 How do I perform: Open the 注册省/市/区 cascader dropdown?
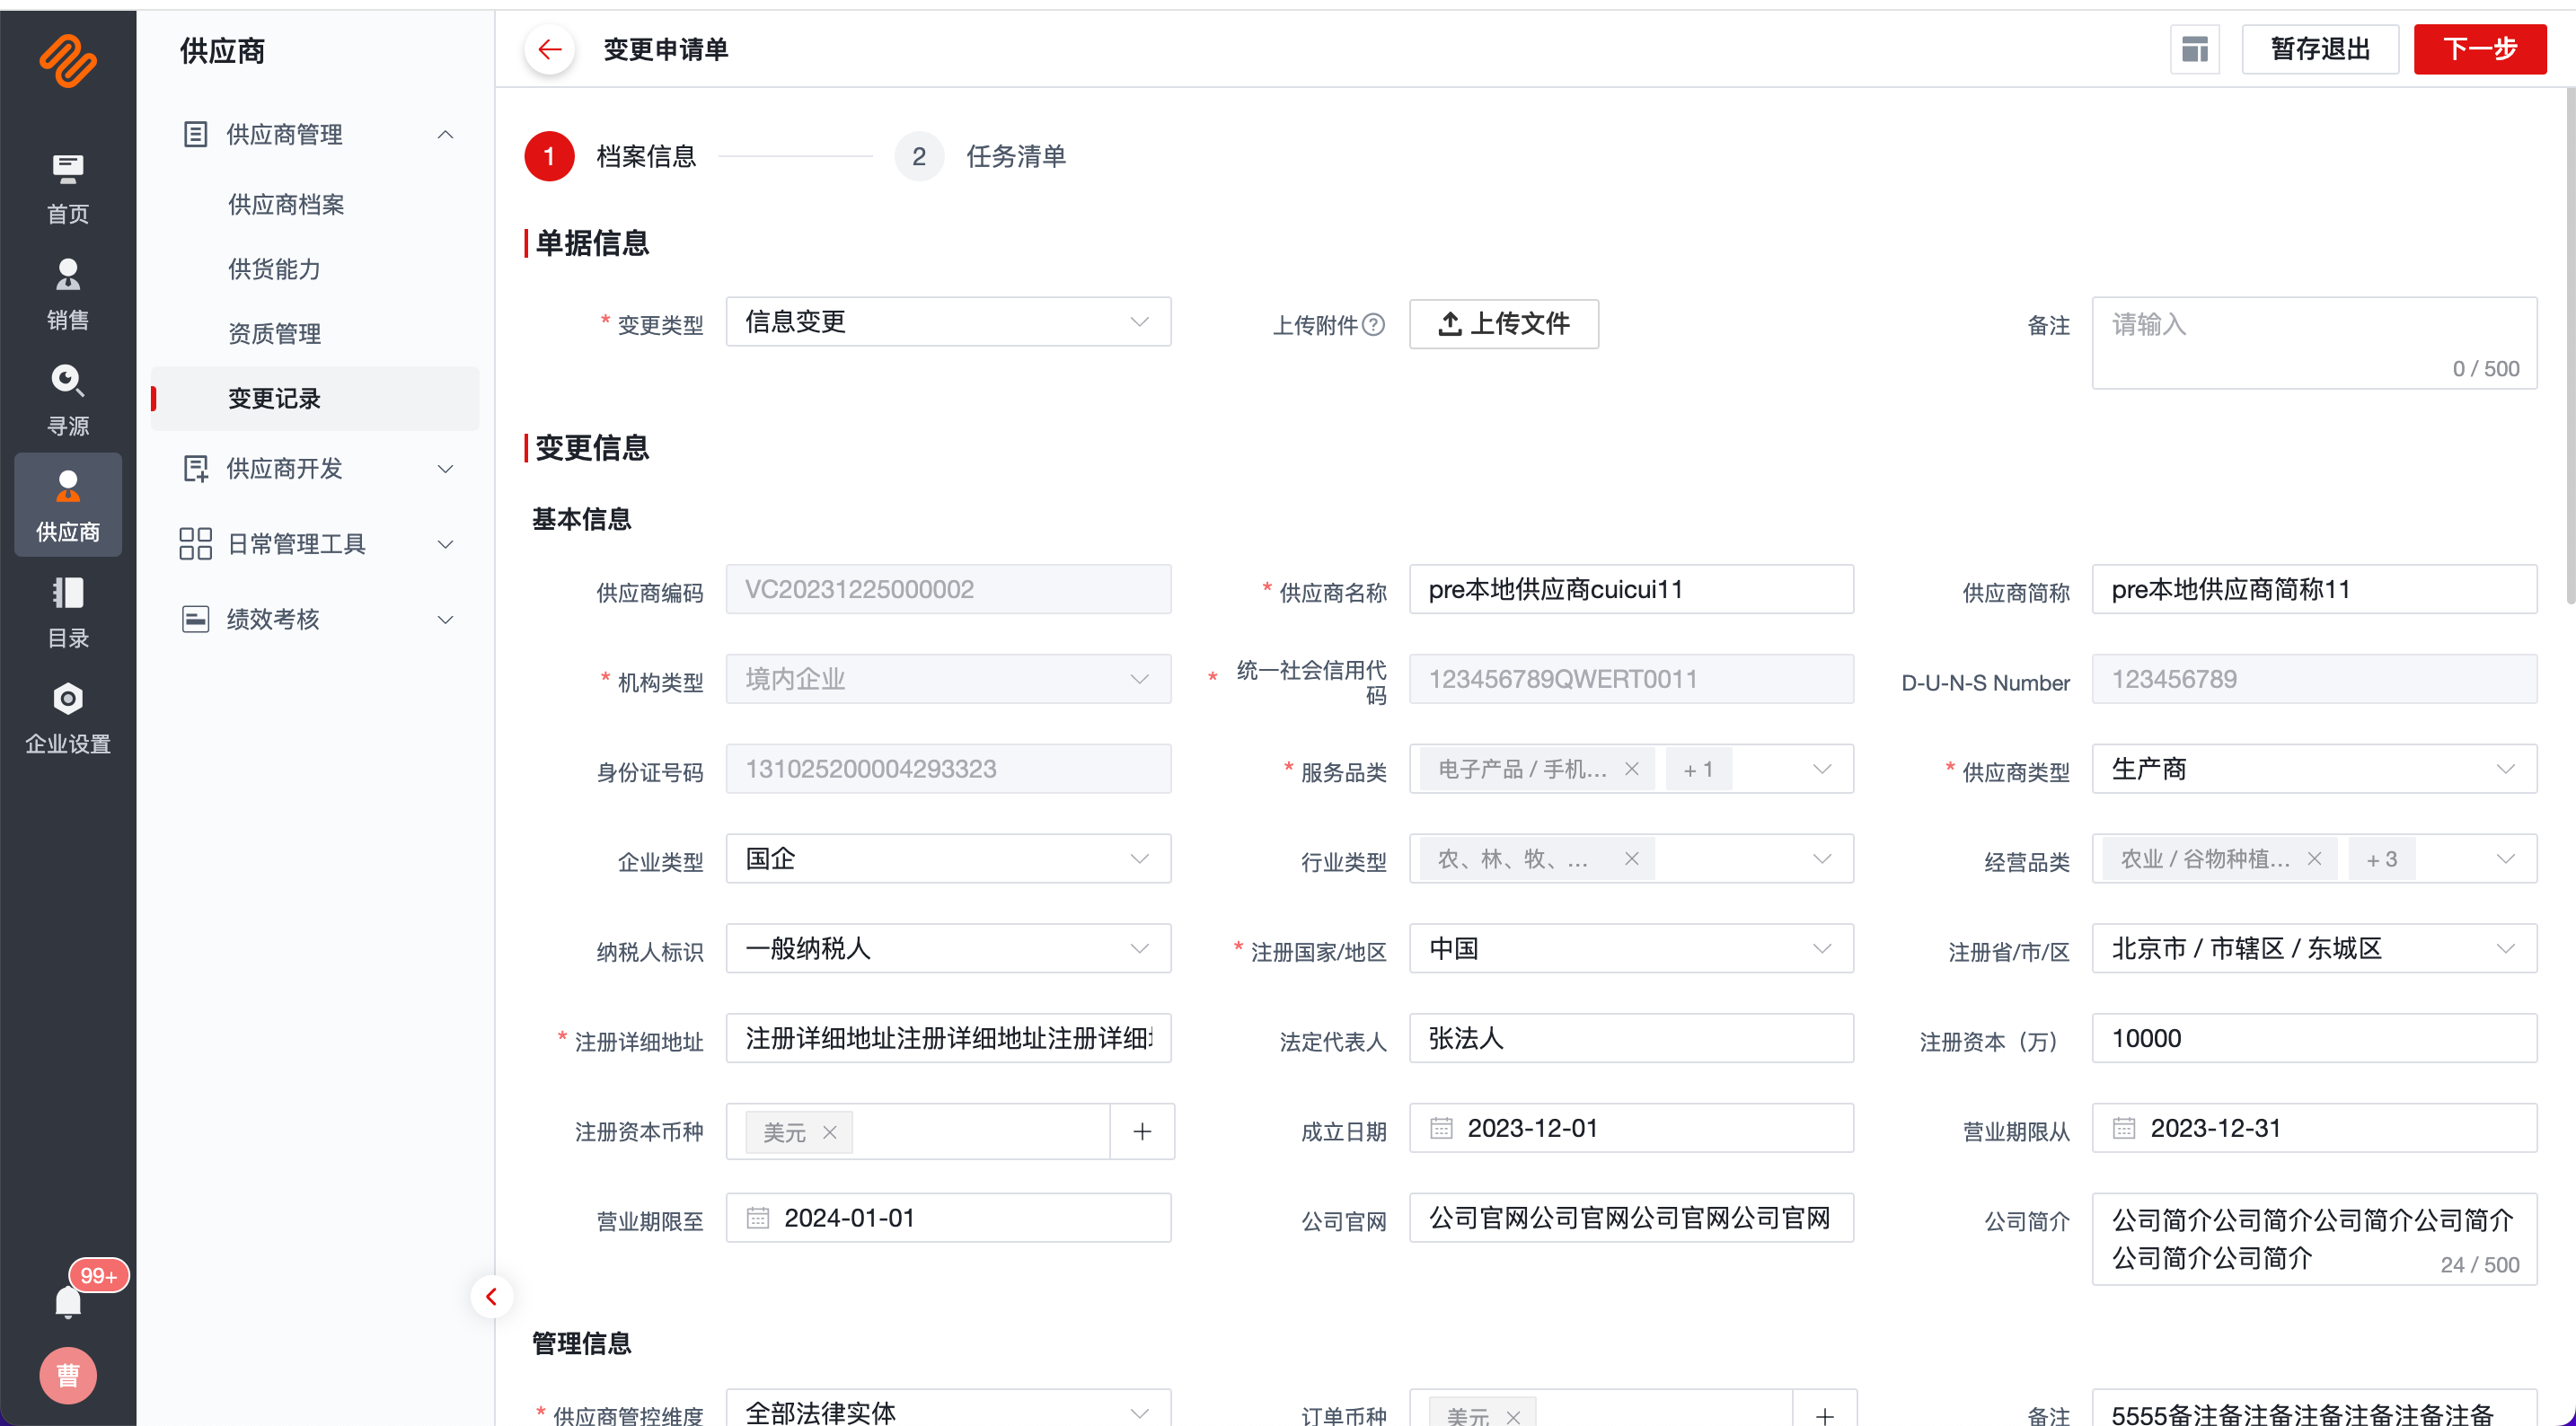pyautogui.click(x=2314, y=948)
